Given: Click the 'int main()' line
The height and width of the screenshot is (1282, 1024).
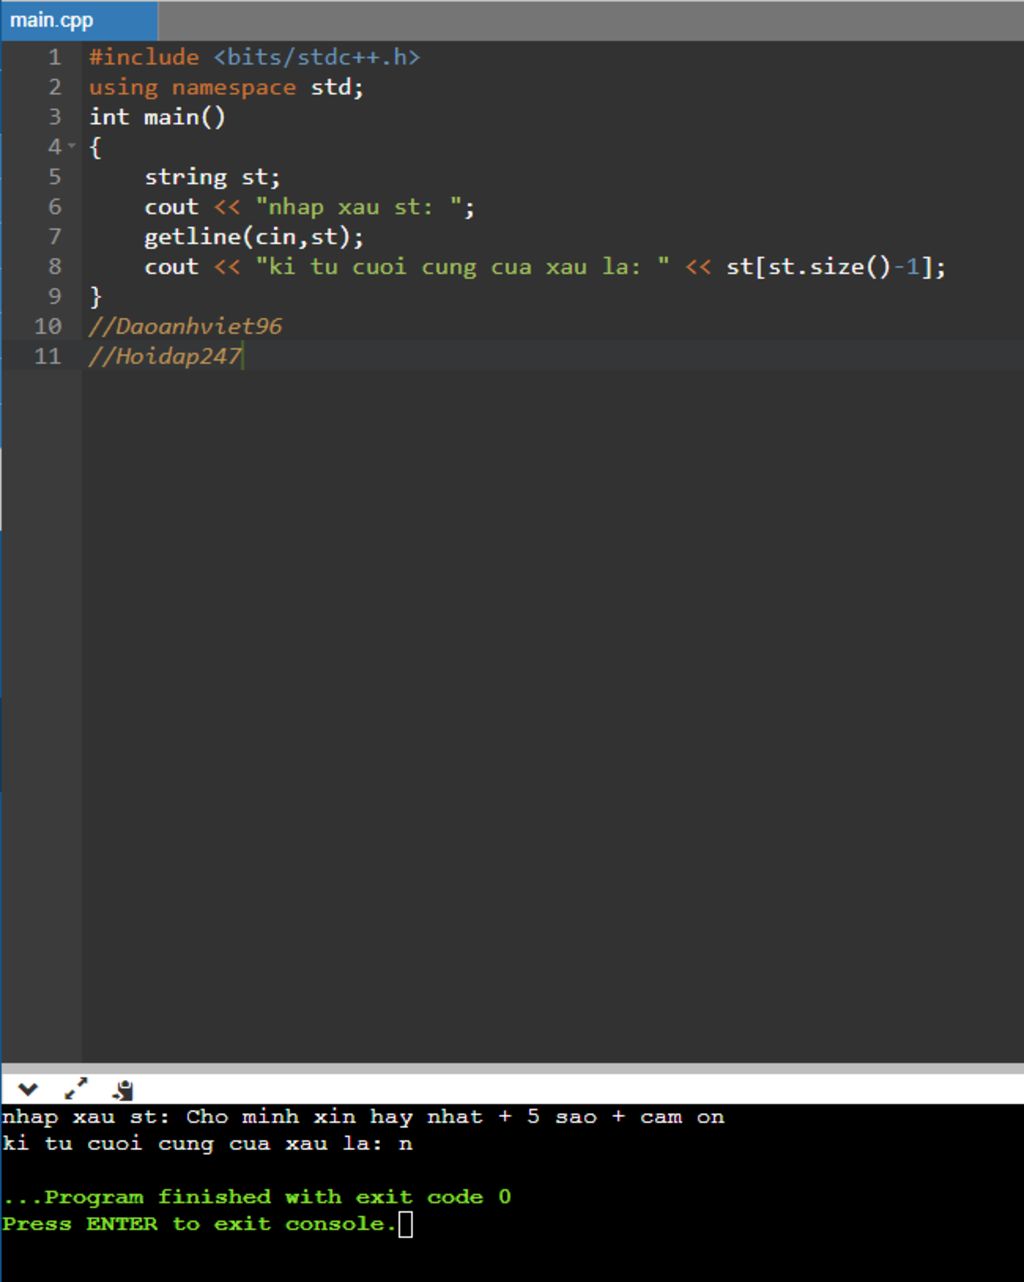Looking at the screenshot, I should coord(158,117).
